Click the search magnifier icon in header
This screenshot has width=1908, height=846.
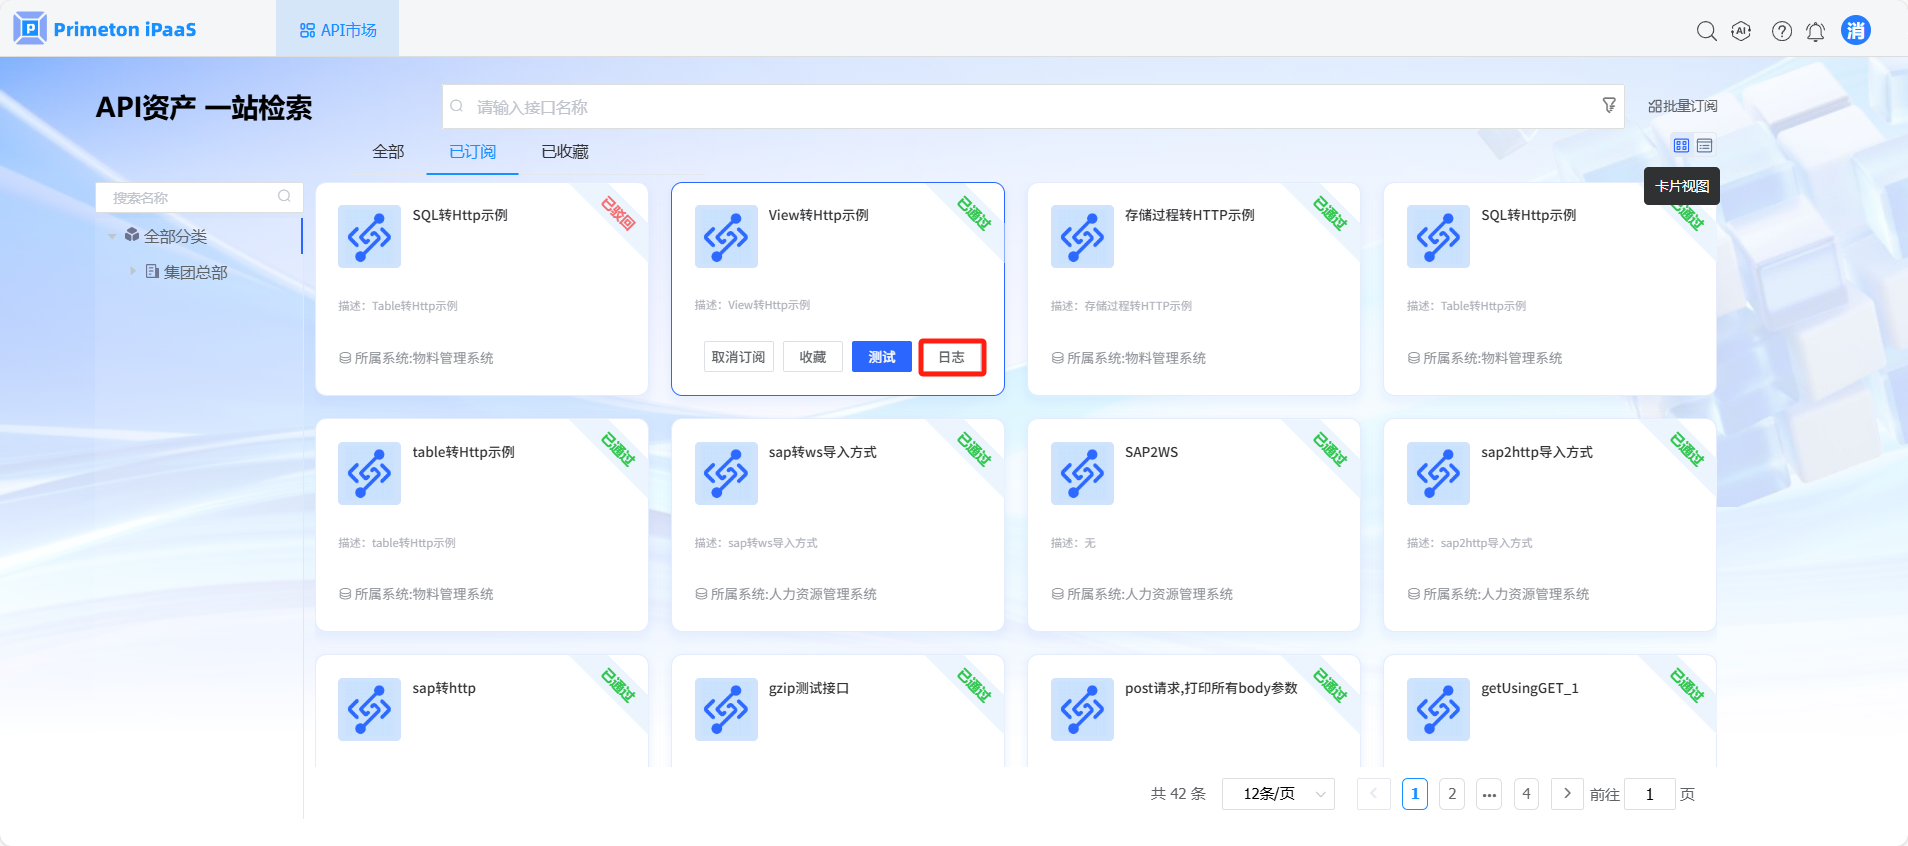1706,31
